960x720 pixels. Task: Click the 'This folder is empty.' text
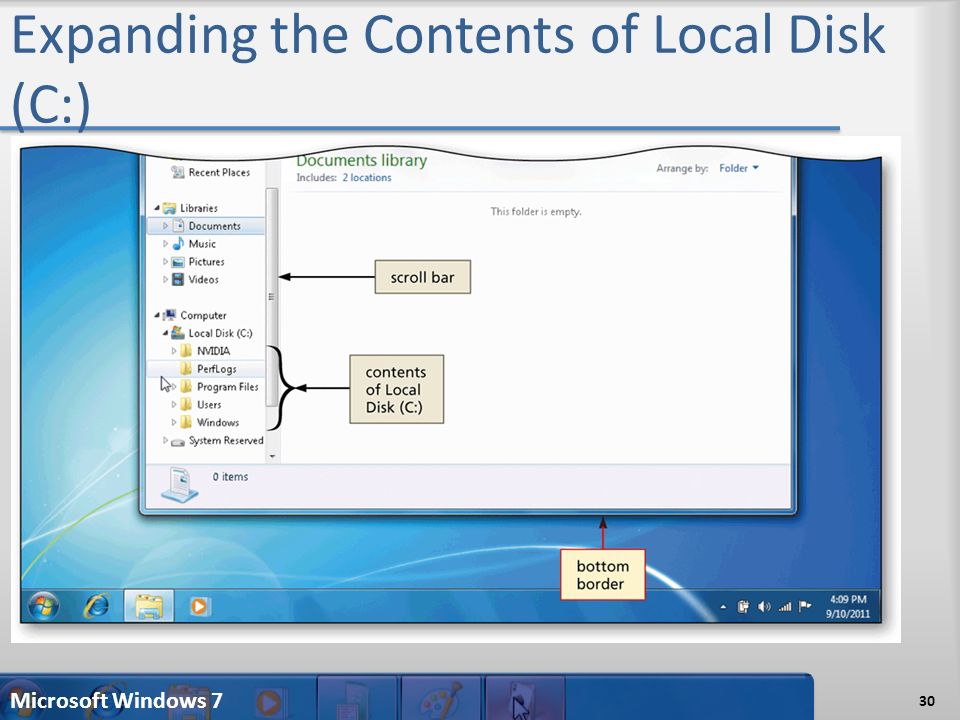coord(536,211)
